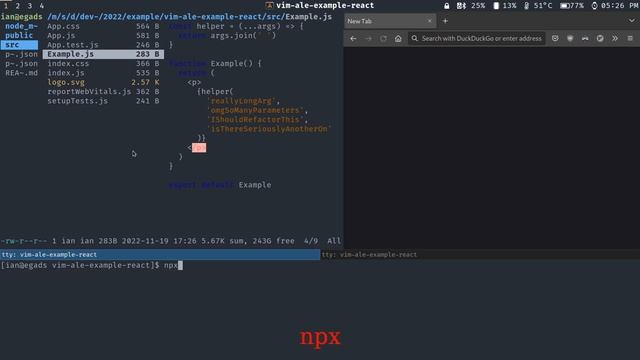This screenshot has width=640, height=360.
Task: Click the lock icon in status bar
Action: coord(447,6)
